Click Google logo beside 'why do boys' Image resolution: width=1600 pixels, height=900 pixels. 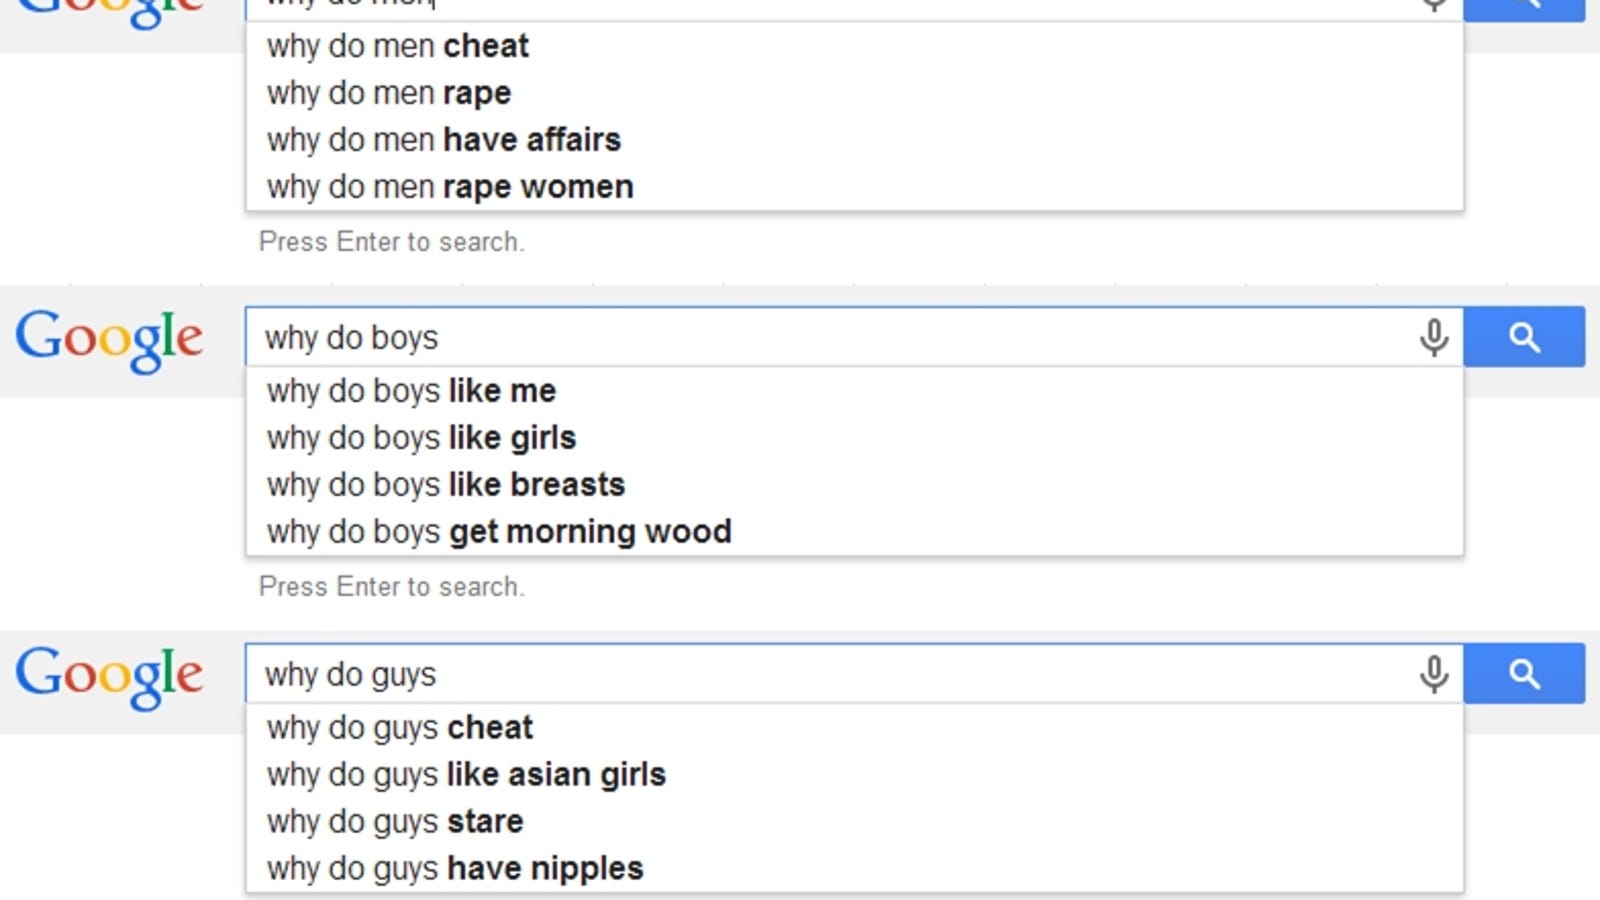[x=109, y=340]
